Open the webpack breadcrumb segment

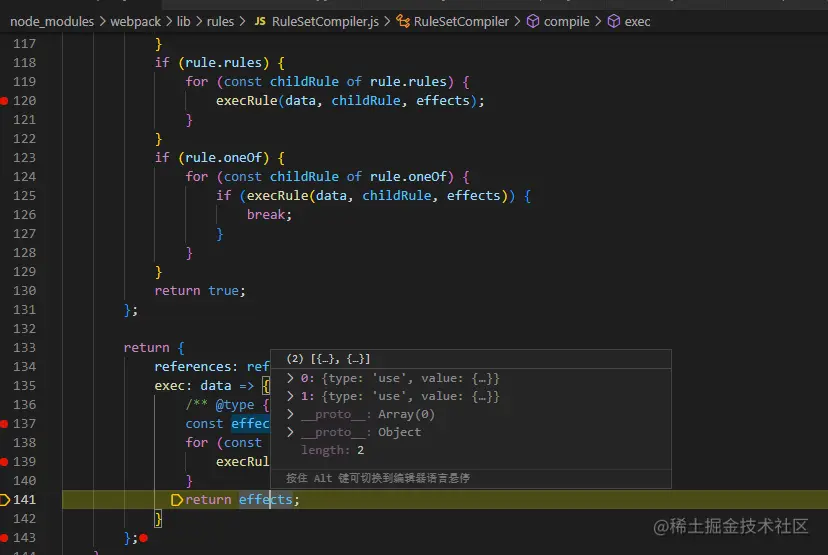[x=135, y=22]
